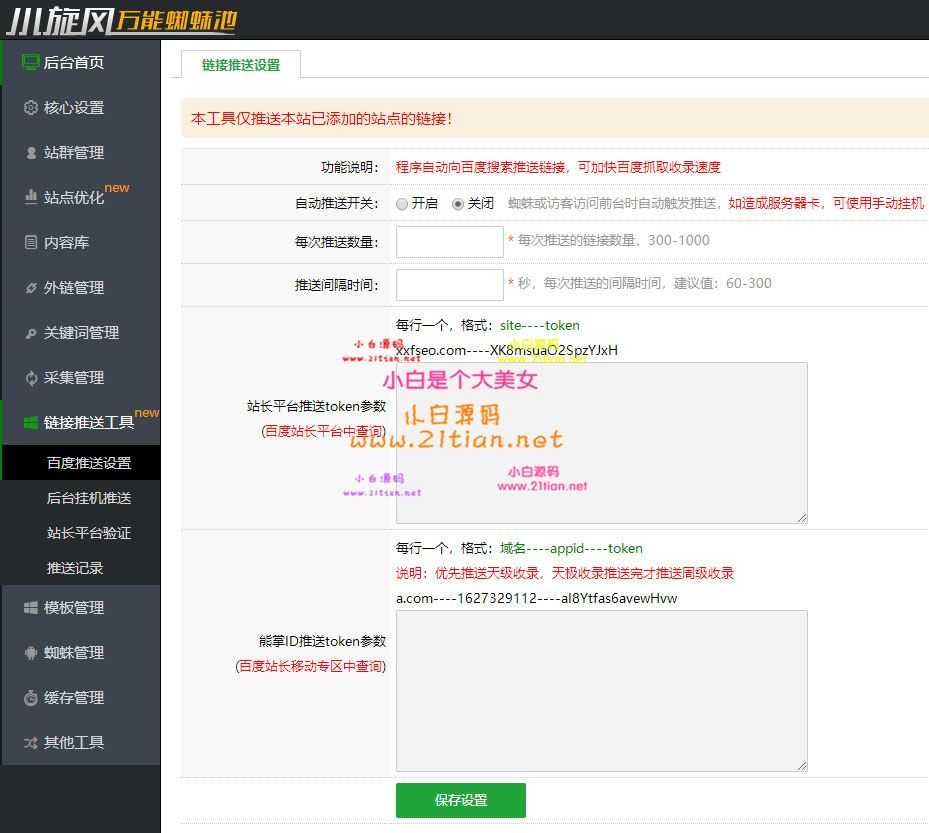This screenshot has height=833, width=929.
Task: Click the hint 每次推送的链接数量, 300-1000
Action: pos(613,240)
